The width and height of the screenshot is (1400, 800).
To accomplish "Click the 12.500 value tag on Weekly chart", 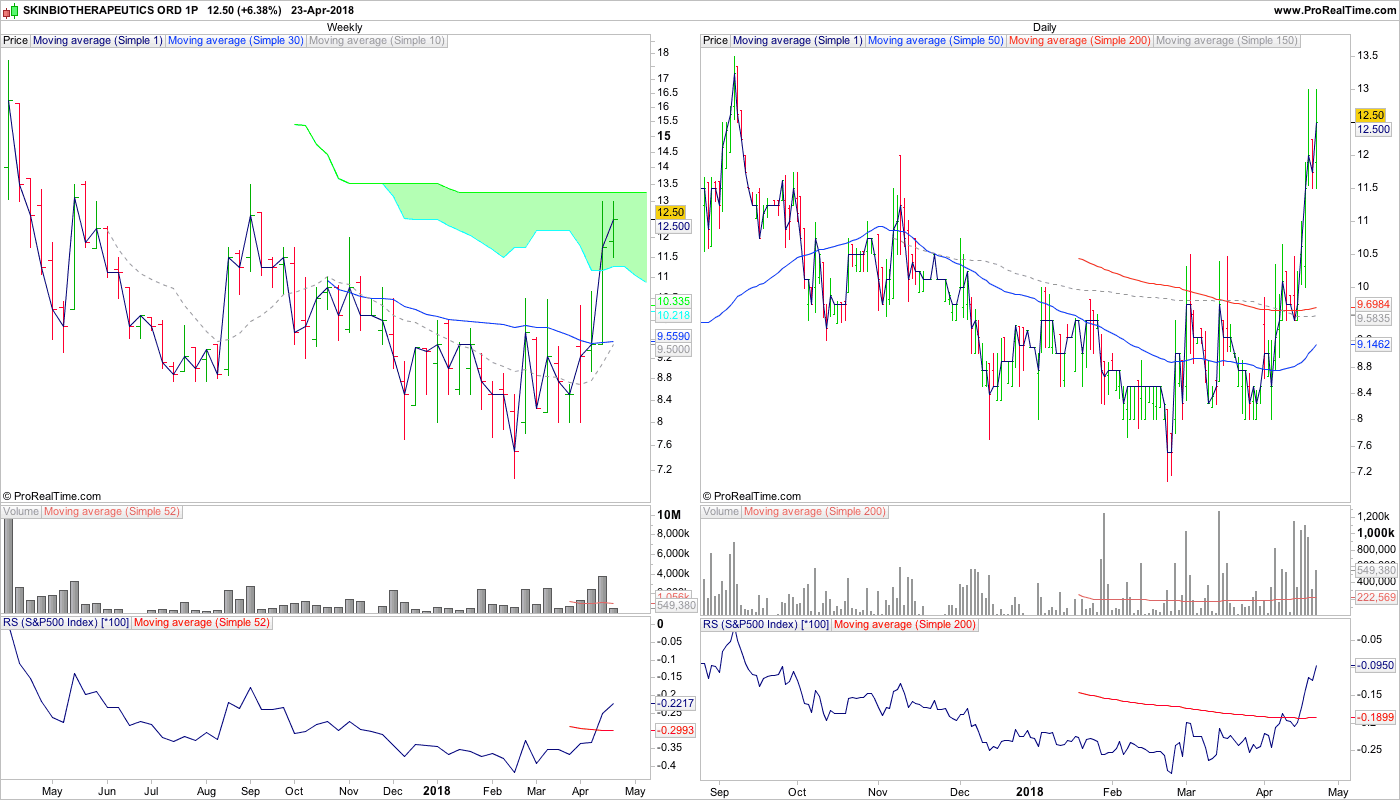I will click(x=672, y=227).
